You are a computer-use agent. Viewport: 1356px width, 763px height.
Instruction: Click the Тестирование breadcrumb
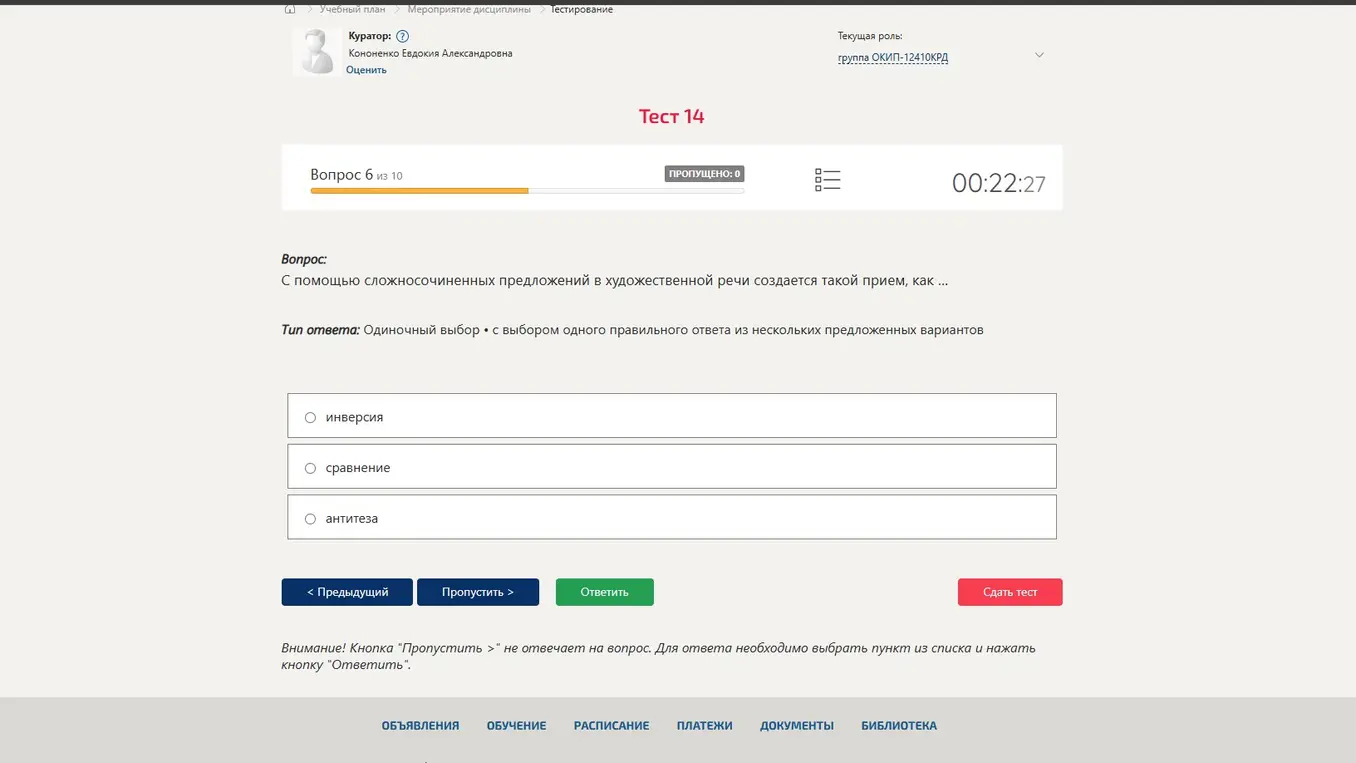(582, 9)
